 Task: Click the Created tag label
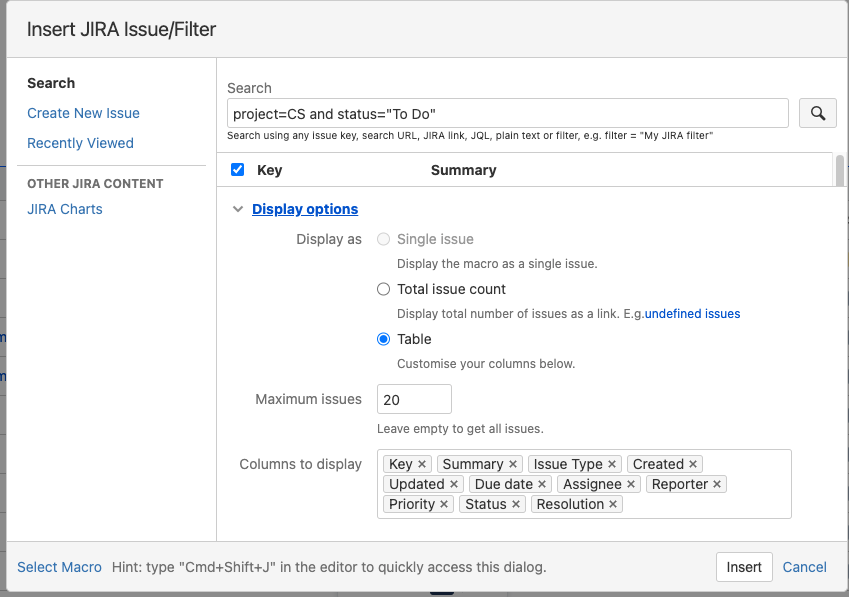click(x=658, y=464)
